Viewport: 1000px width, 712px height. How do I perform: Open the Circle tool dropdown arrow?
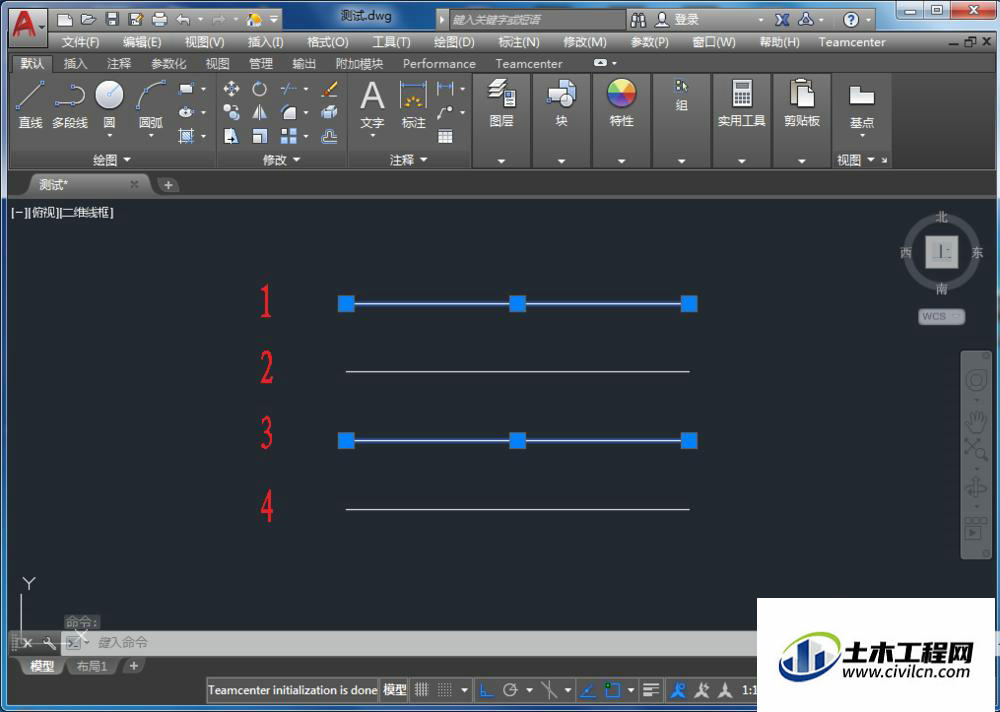109,135
